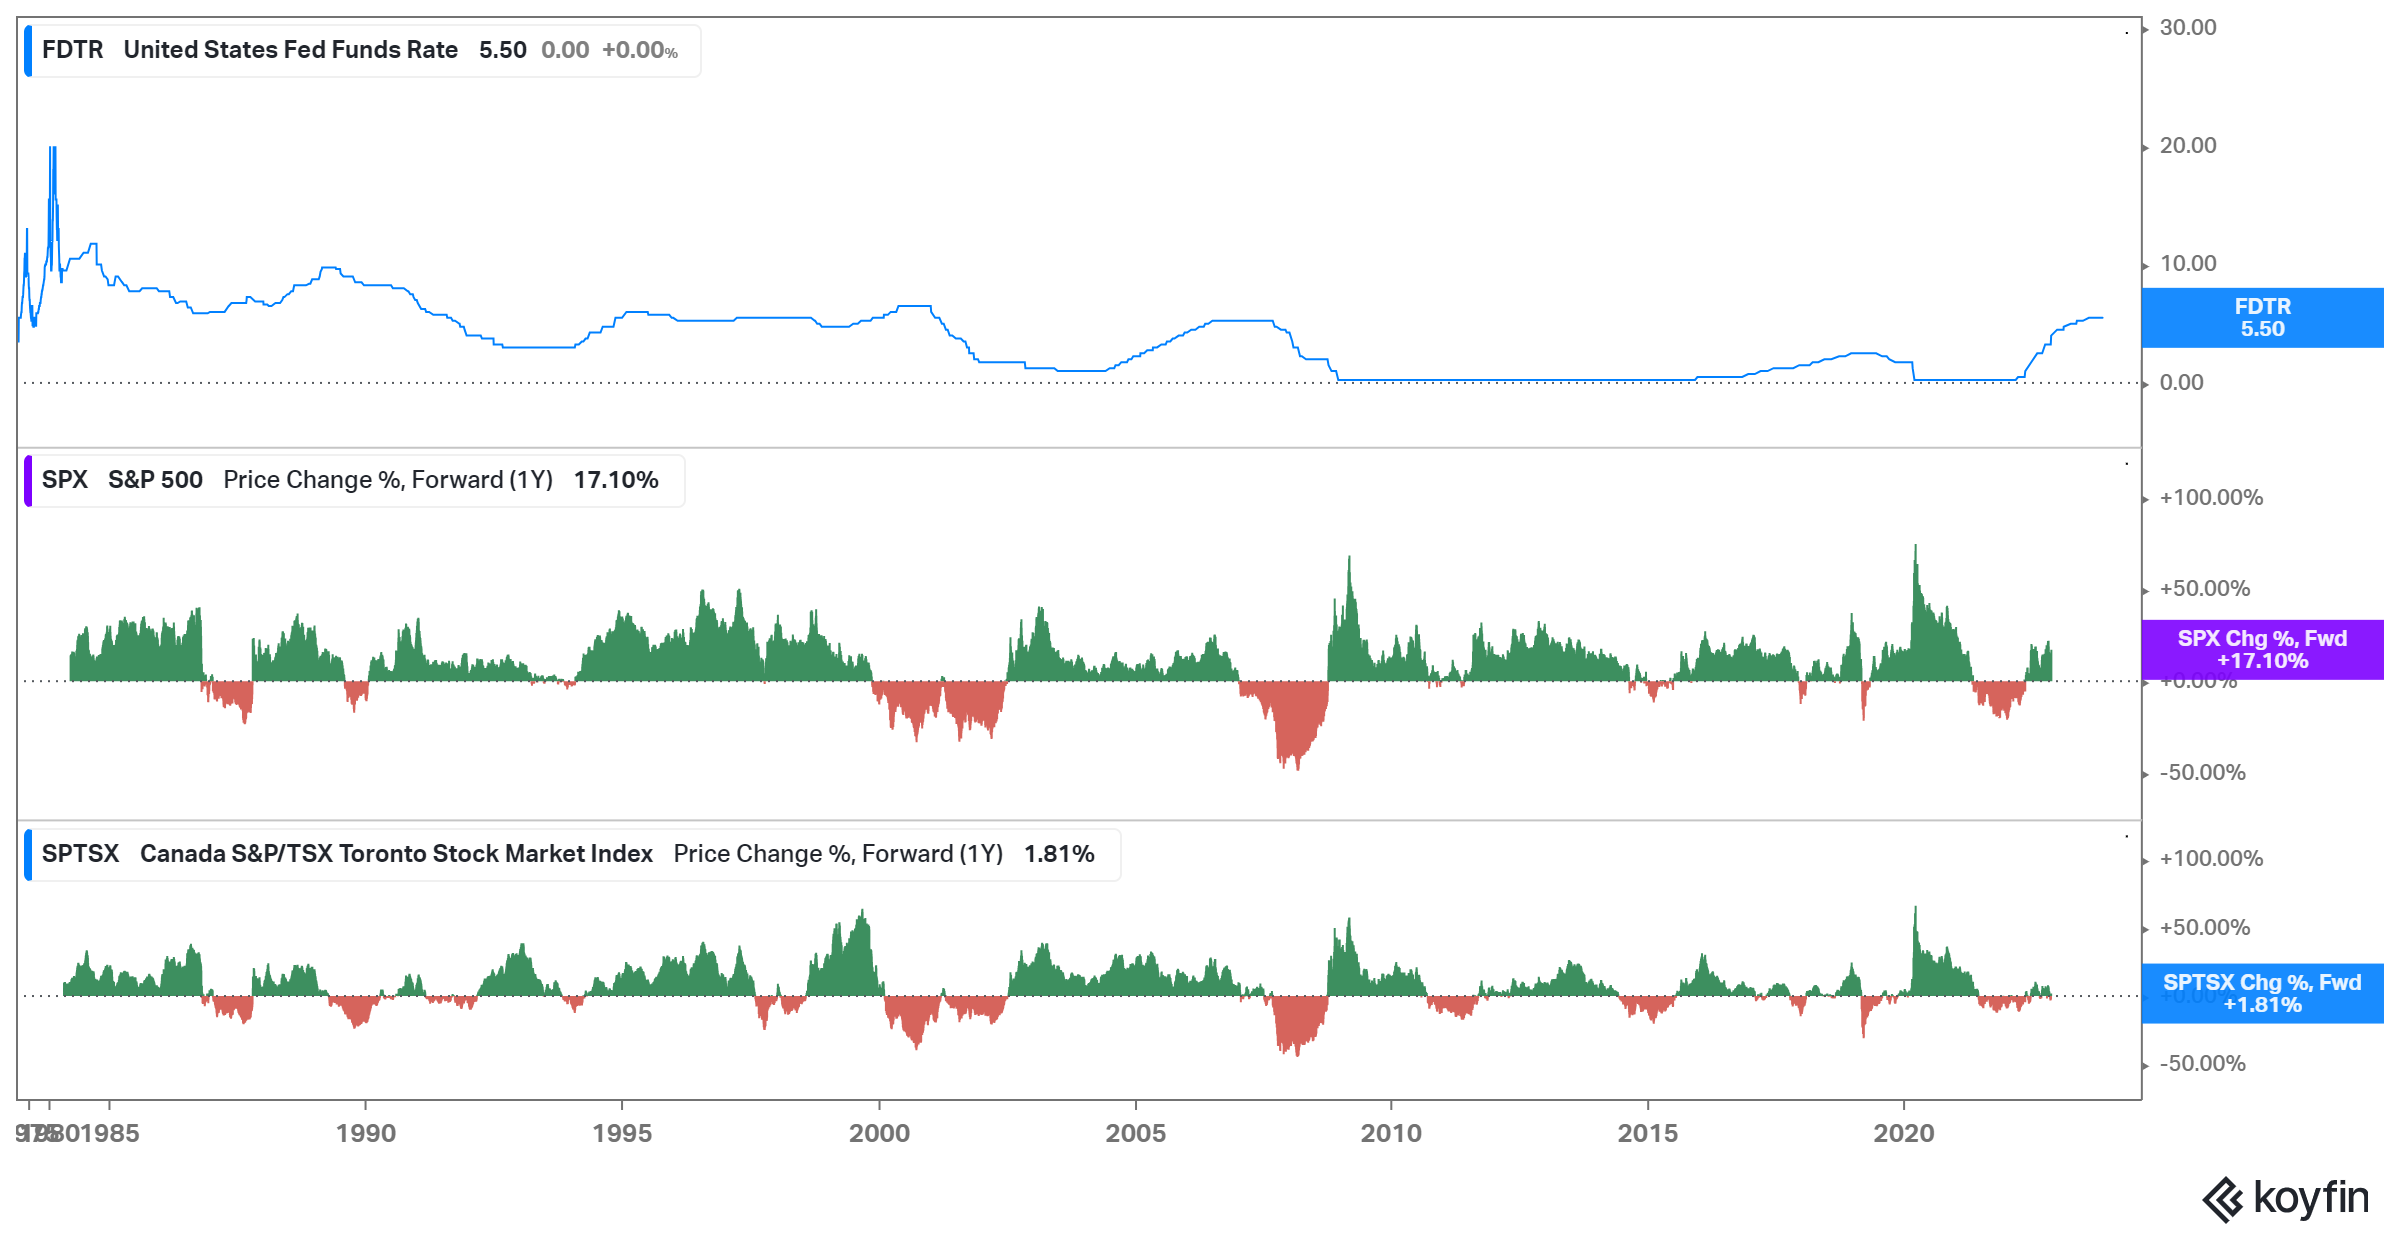Click the purple color bar beside SPX
Image resolution: width=2400 pixels, height=1240 pixels.
(x=28, y=481)
